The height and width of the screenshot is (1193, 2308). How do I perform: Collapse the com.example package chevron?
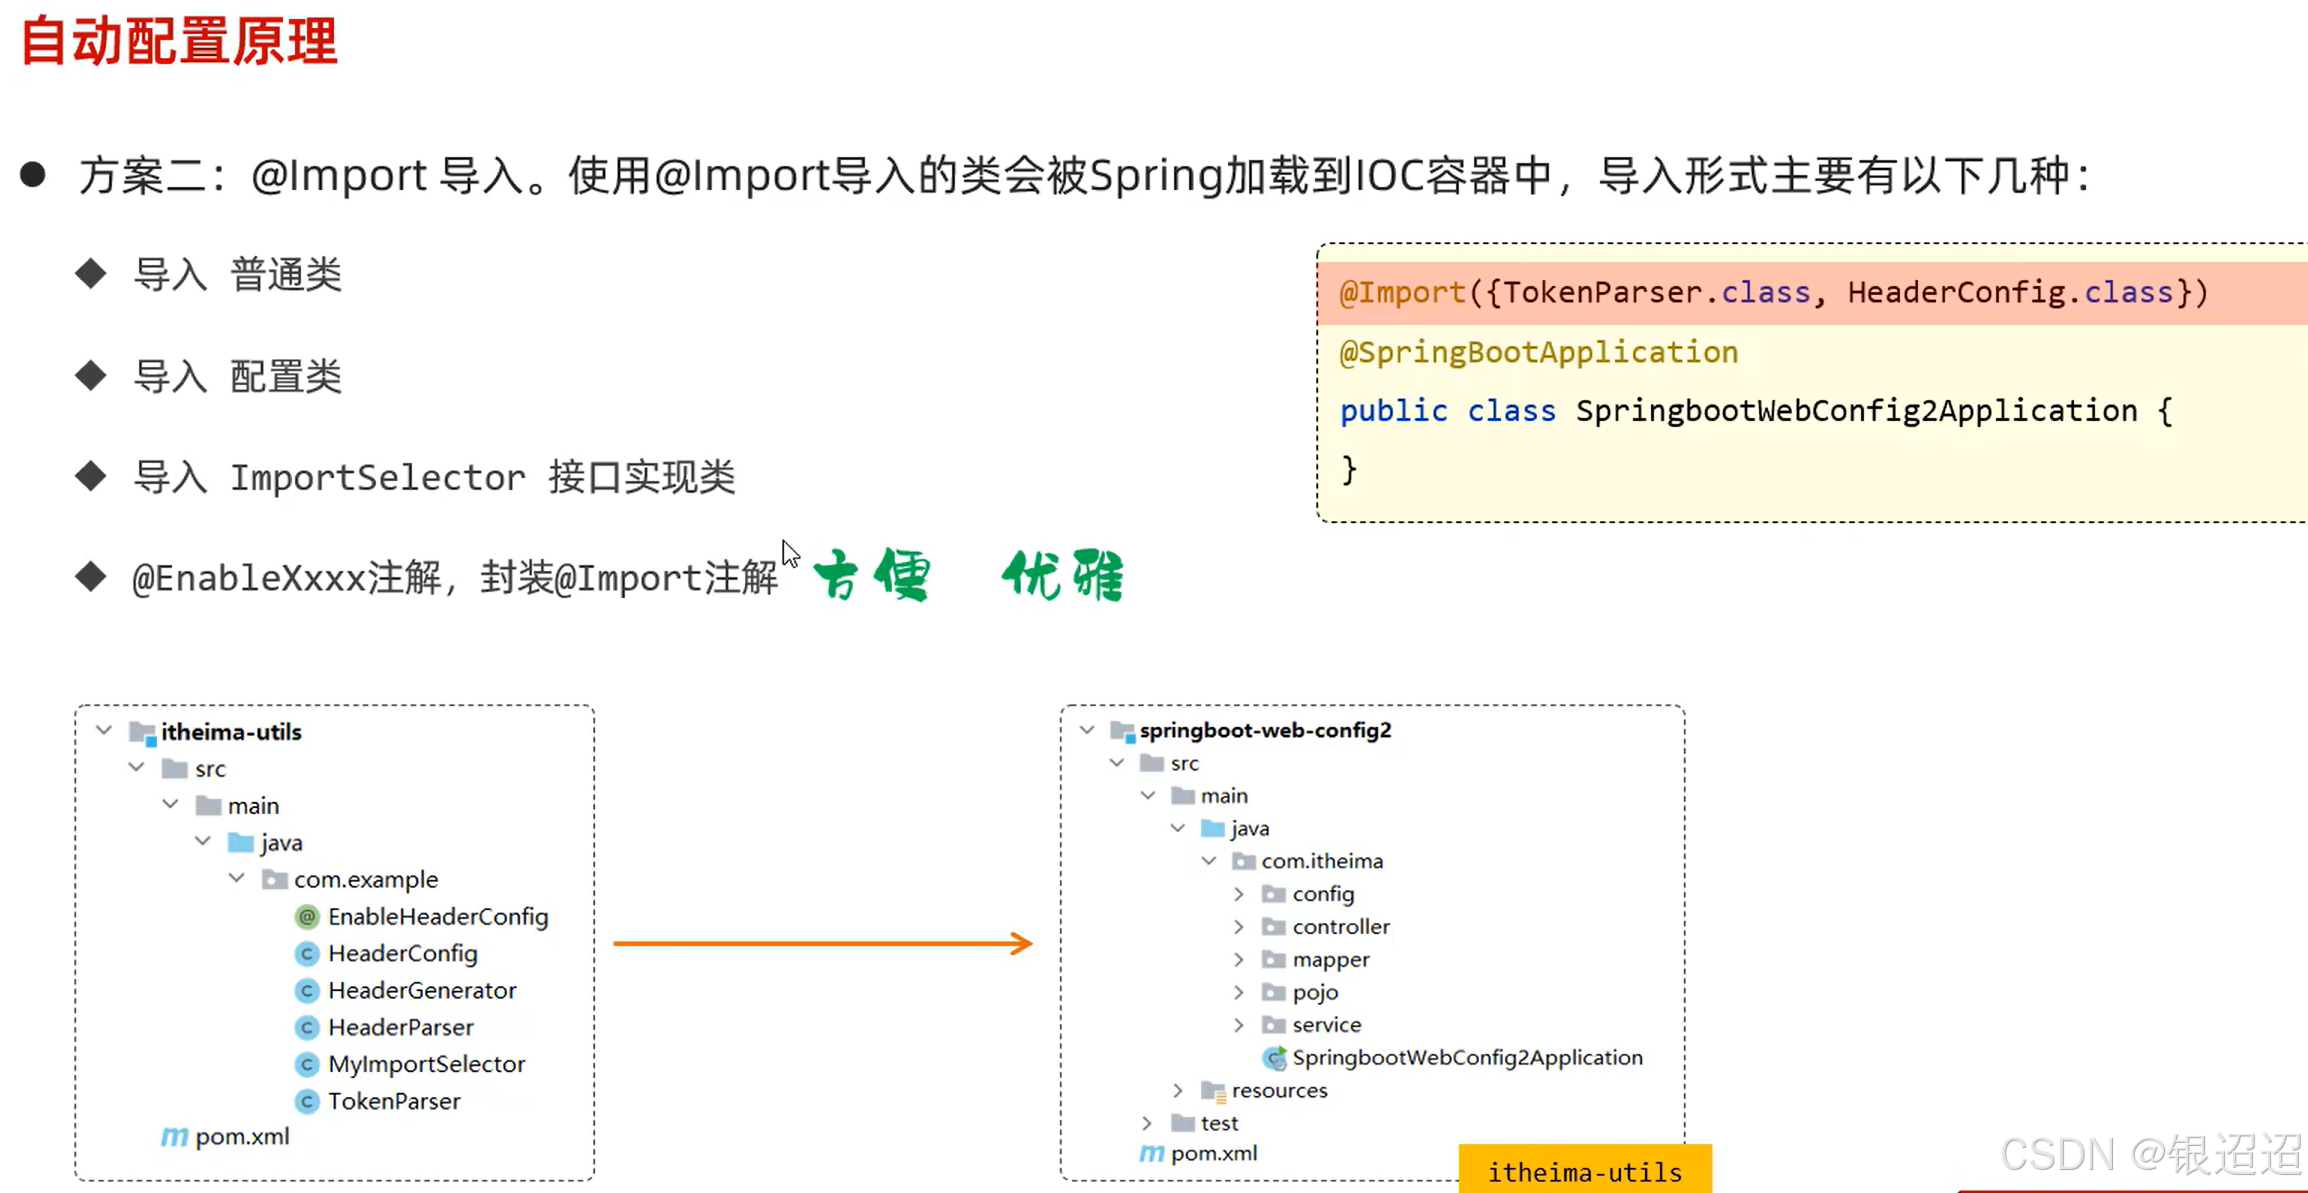tap(237, 878)
